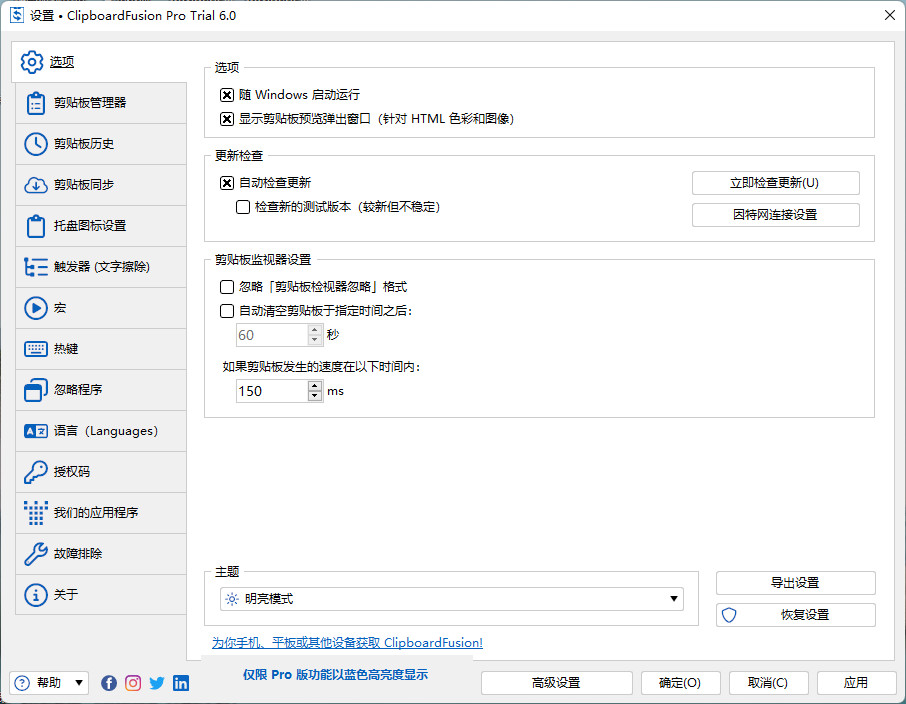This screenshot has width=906, height=704.
Task: Open the Twitter bird icon
Action: pos(157,683)
